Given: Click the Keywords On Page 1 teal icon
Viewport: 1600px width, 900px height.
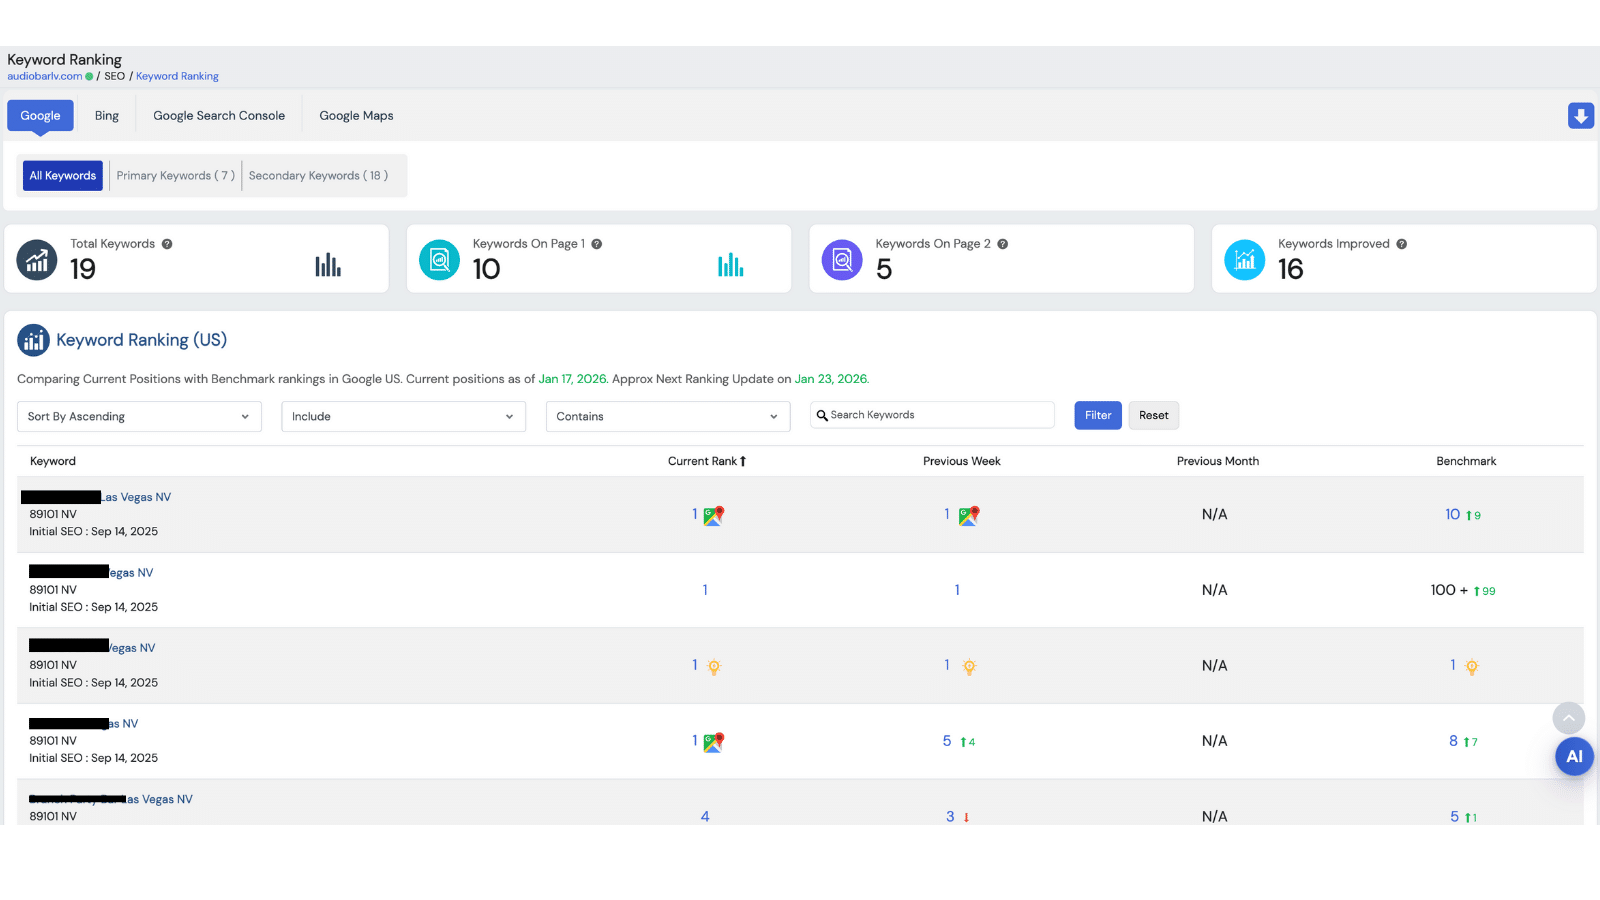Looking at the screenshot, I should coord(439,260).
